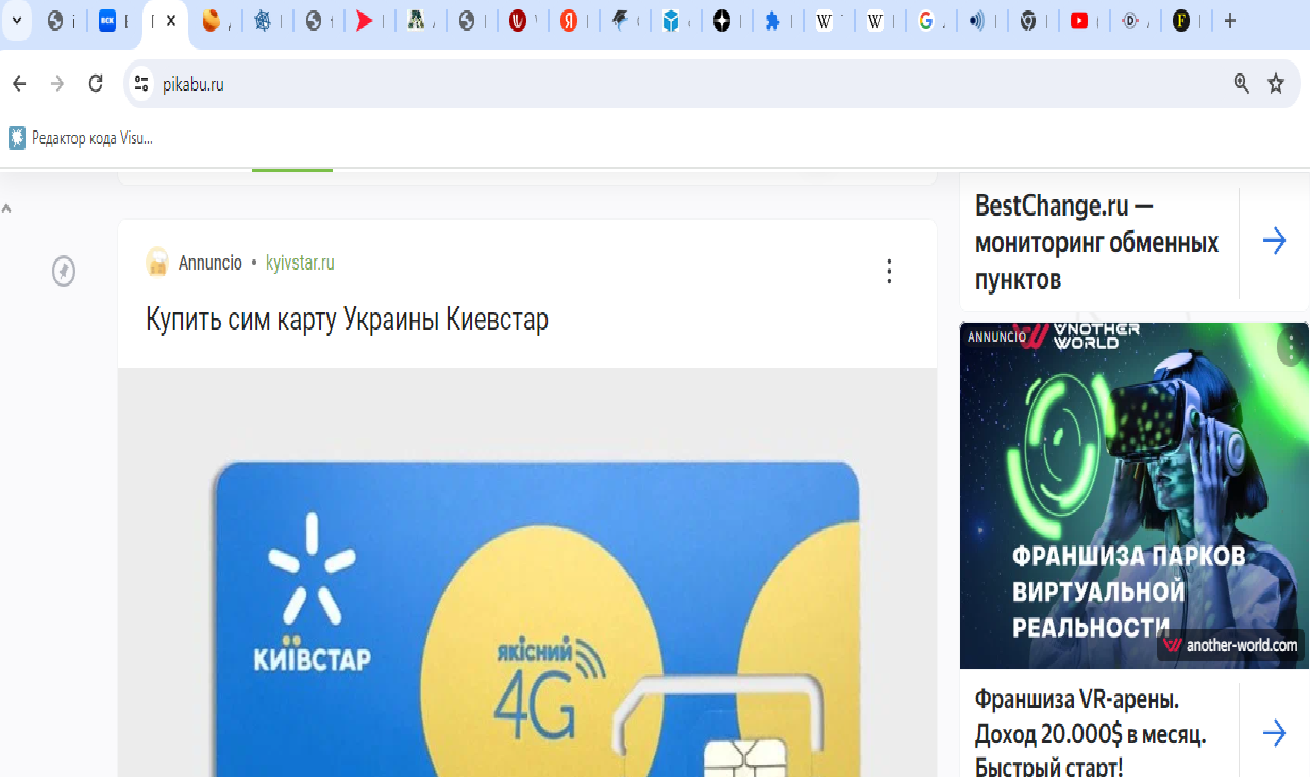Viewport: 1310px width, 777px height.
Task: Open the Google tab
Action: click(x=926, y=21)
